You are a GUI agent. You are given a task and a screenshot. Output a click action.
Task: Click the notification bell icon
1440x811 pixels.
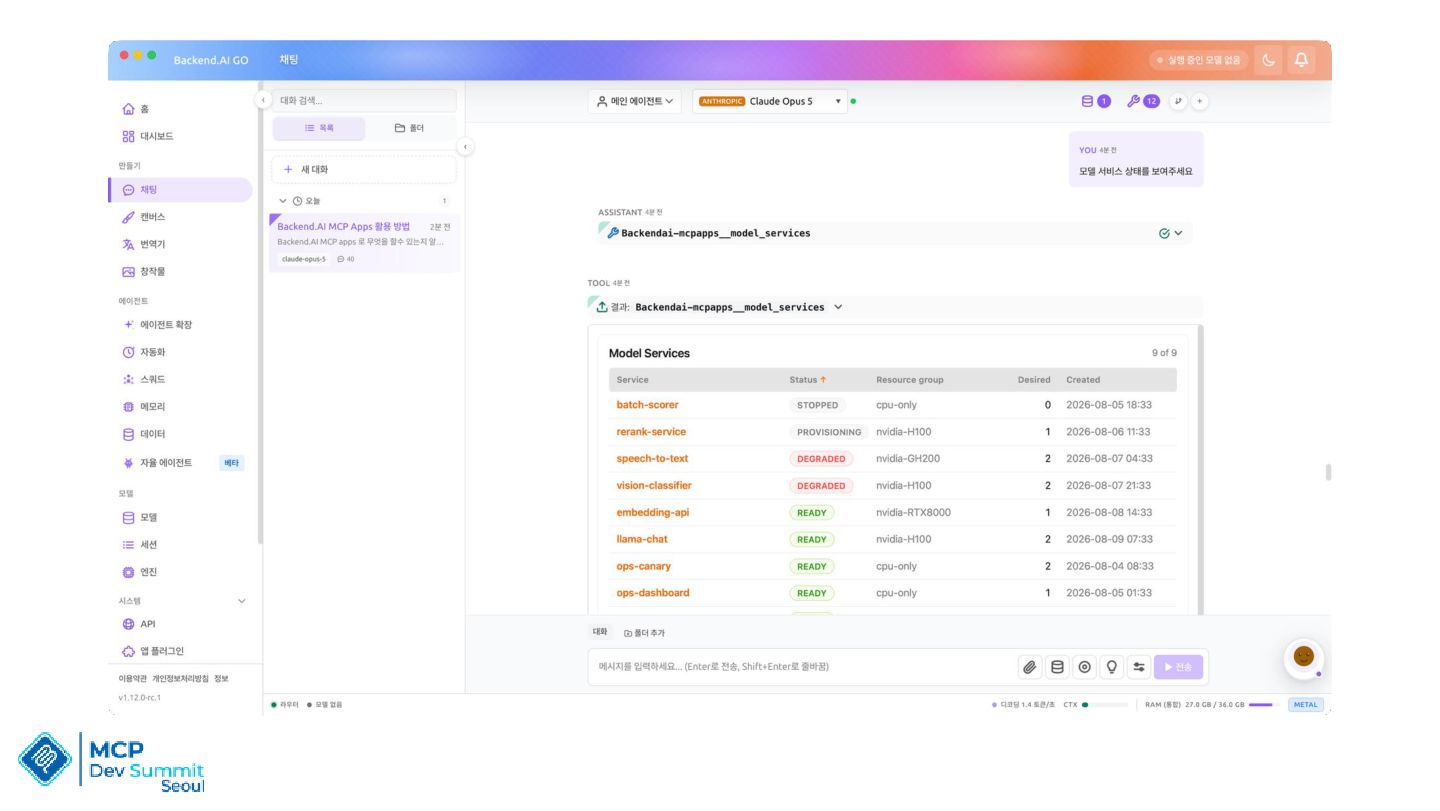pos(1301,60)
